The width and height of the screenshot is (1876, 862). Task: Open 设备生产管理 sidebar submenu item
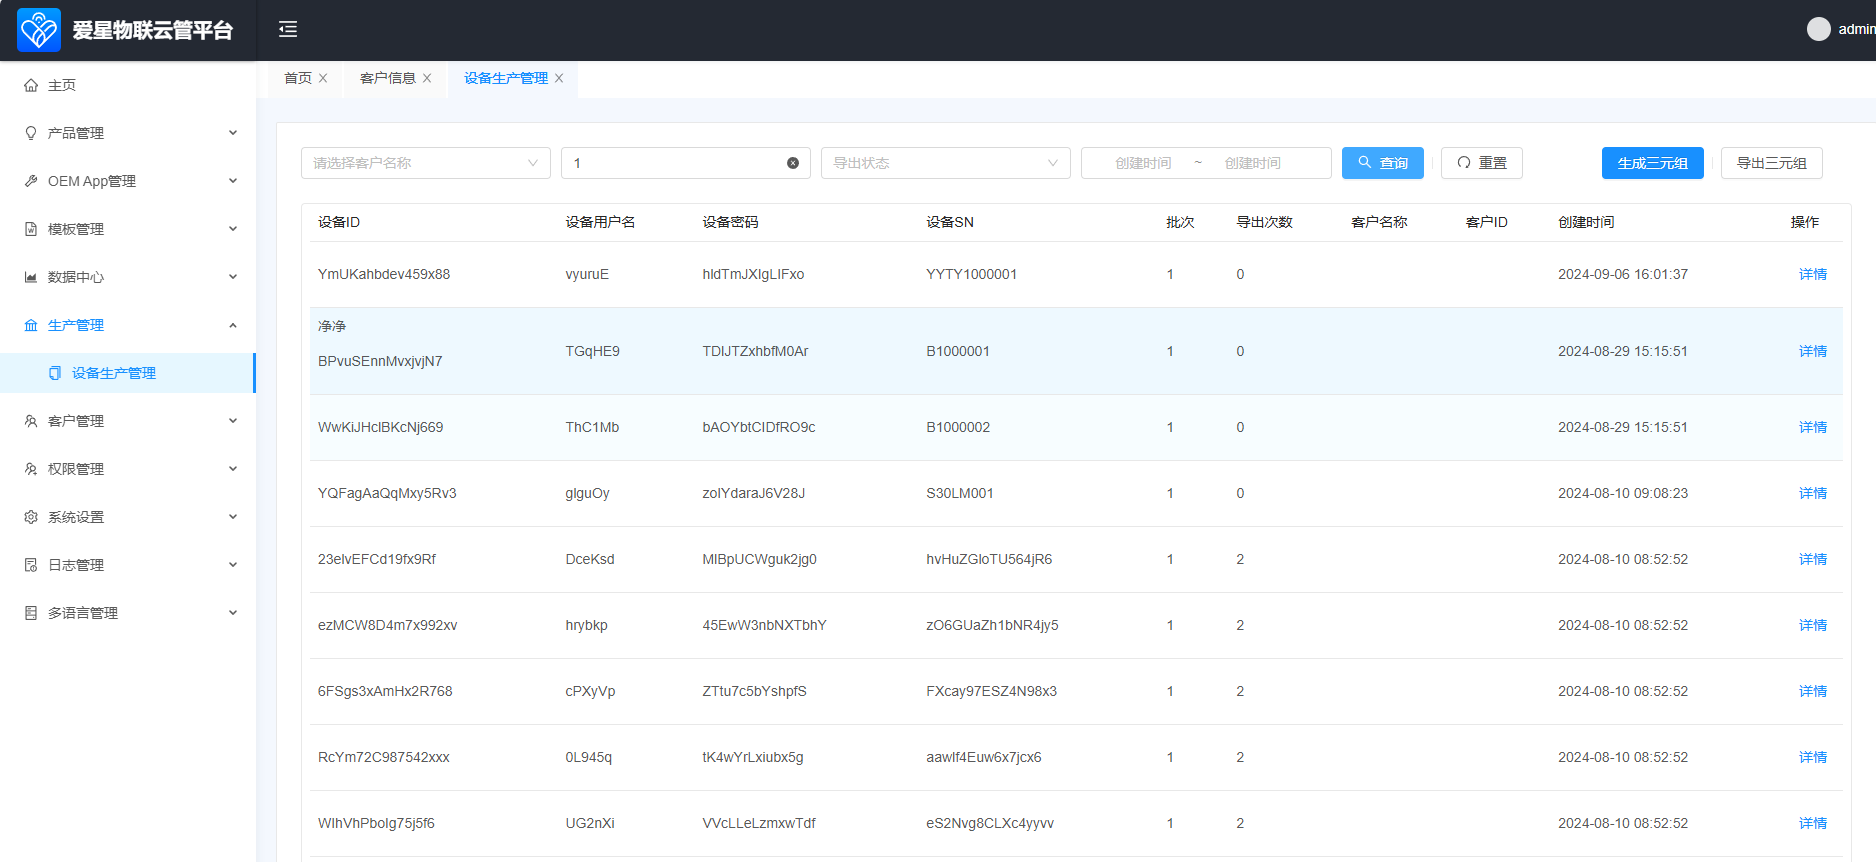click(x=128, y=373)
